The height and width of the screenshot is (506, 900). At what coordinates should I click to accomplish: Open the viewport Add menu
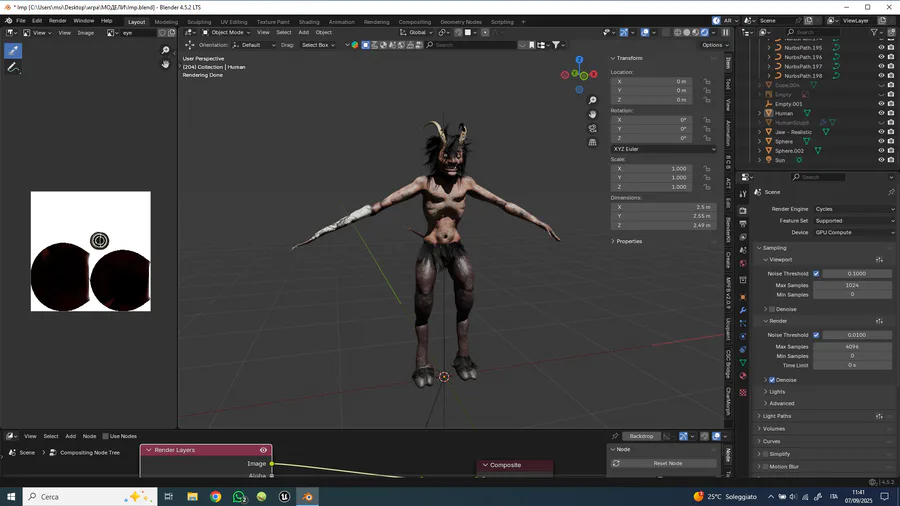coord(303,33)
